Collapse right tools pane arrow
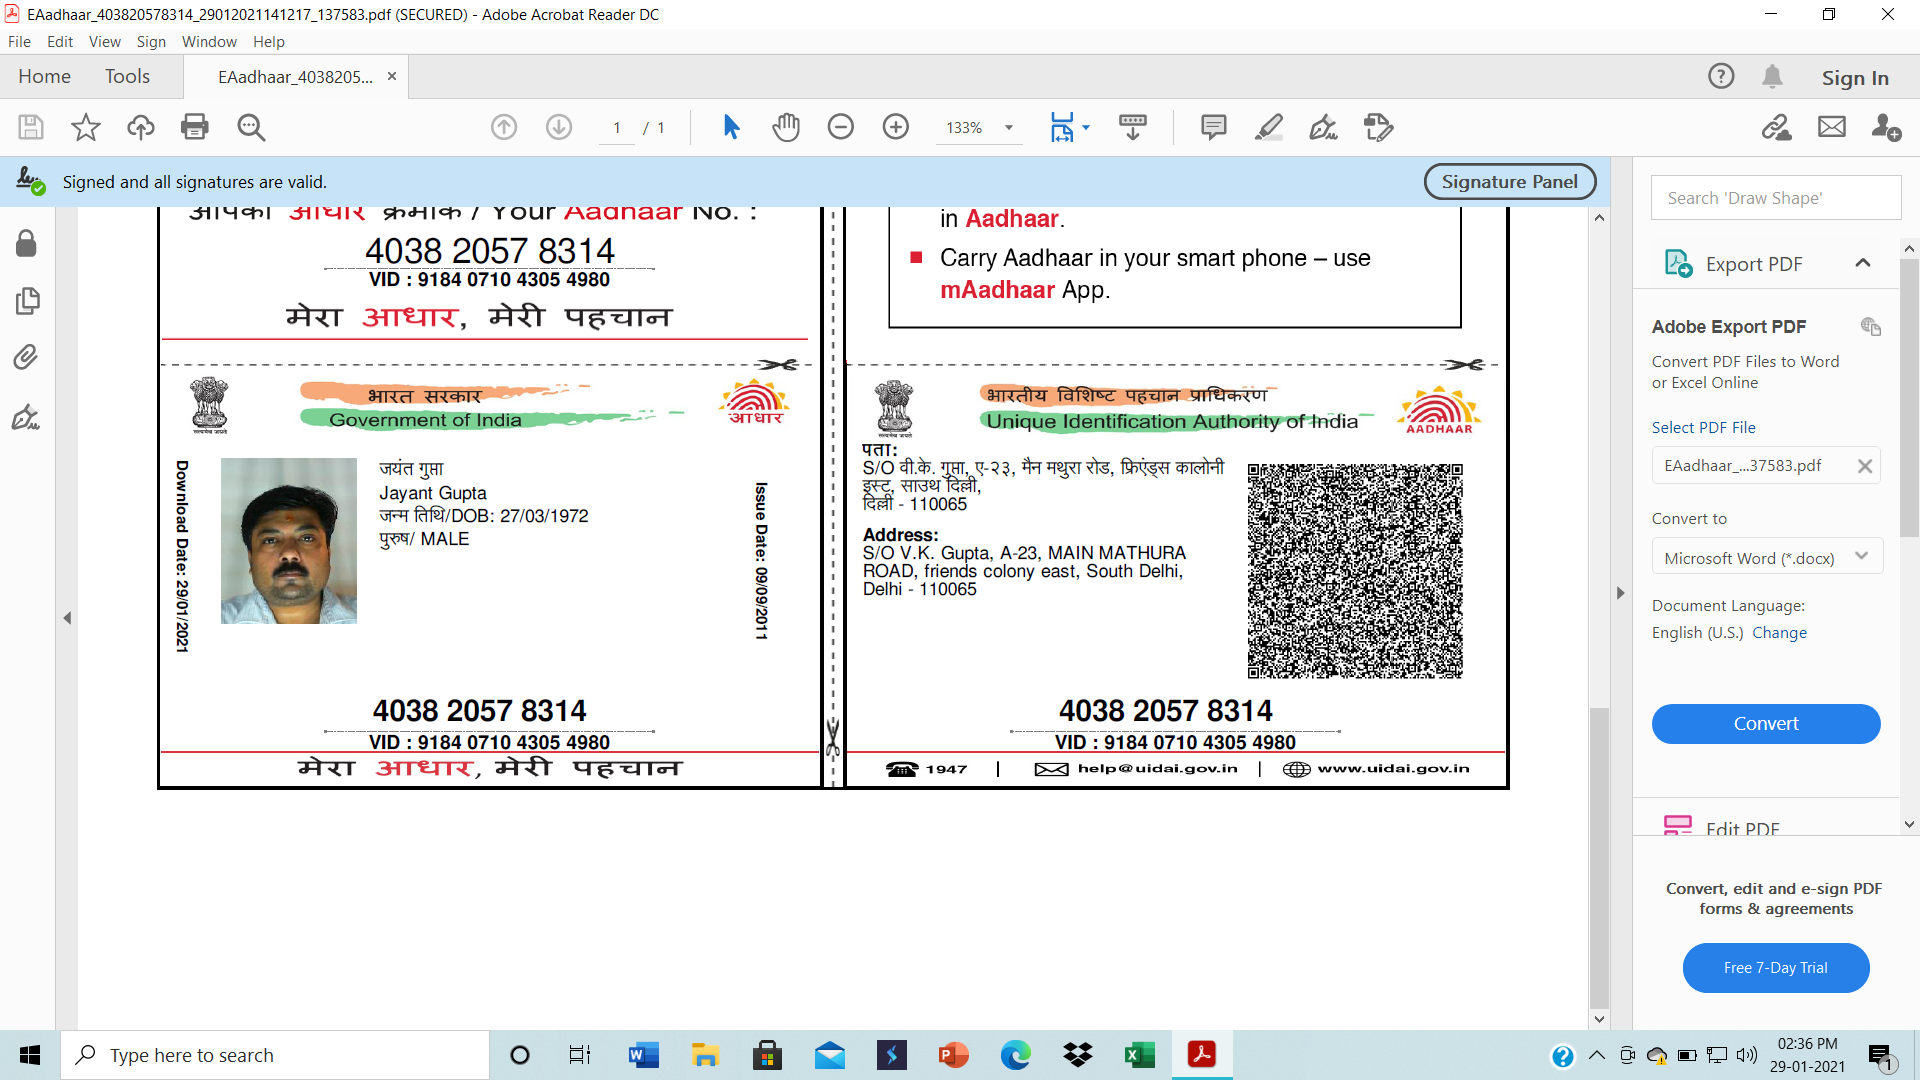1920x1080 pixels. tap(1621, 593)
